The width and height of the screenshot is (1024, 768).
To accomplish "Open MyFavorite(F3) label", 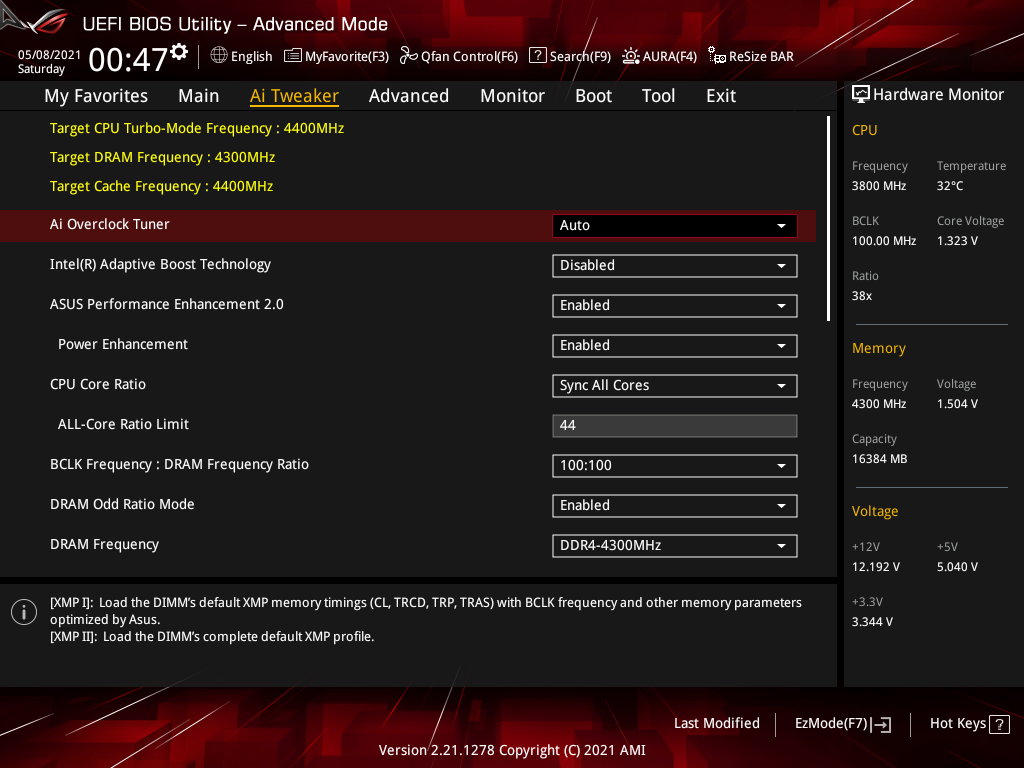I will coord(347,57).
